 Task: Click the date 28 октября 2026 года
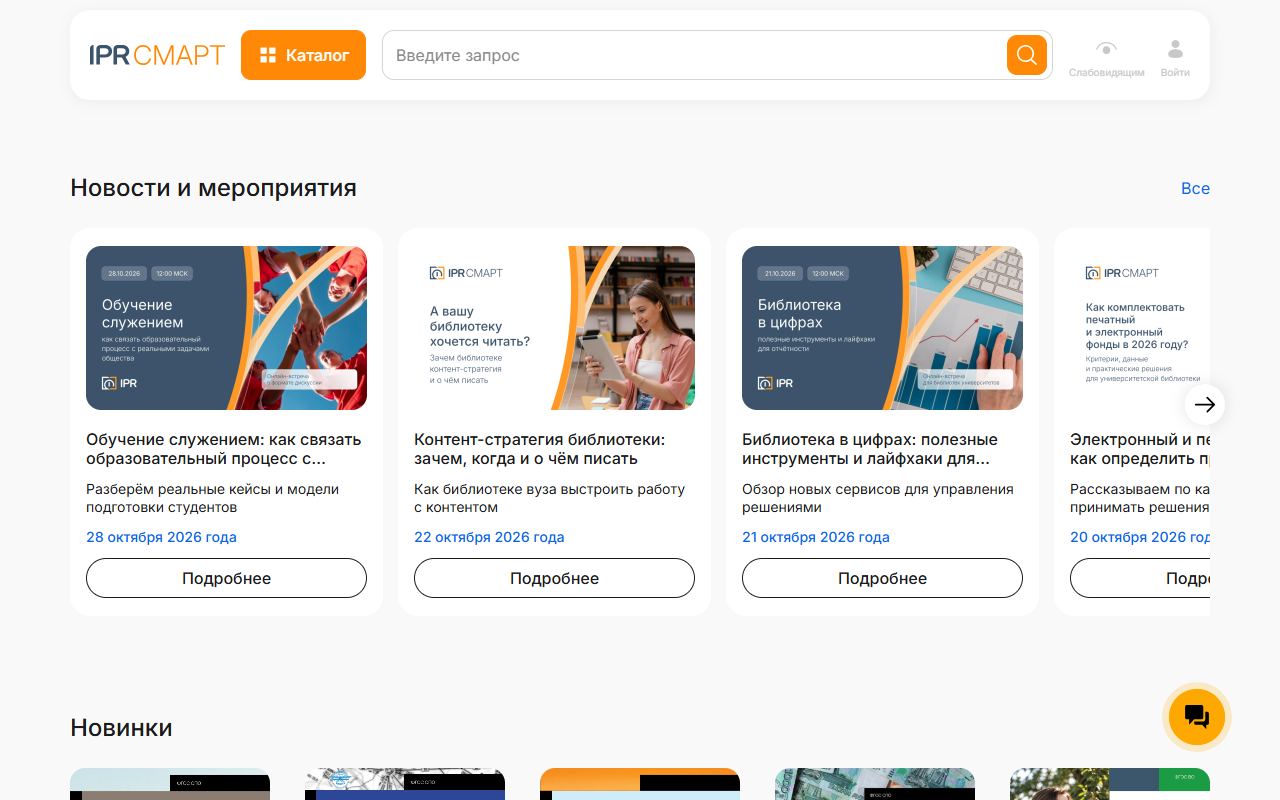coord(161,537)
